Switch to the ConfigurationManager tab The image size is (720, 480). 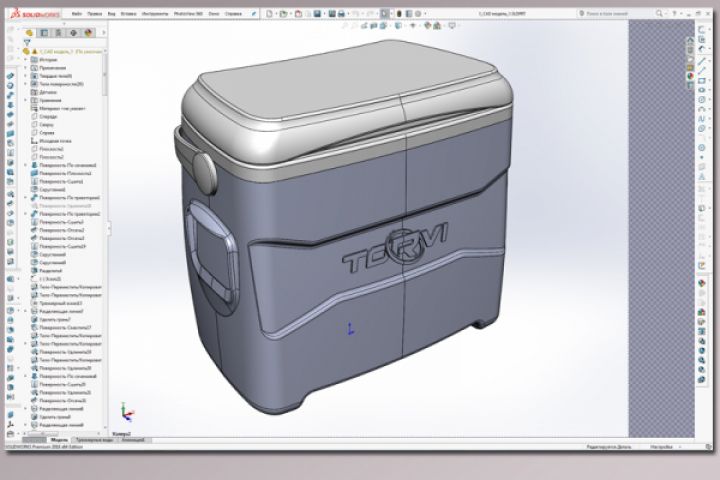(58, 33)
